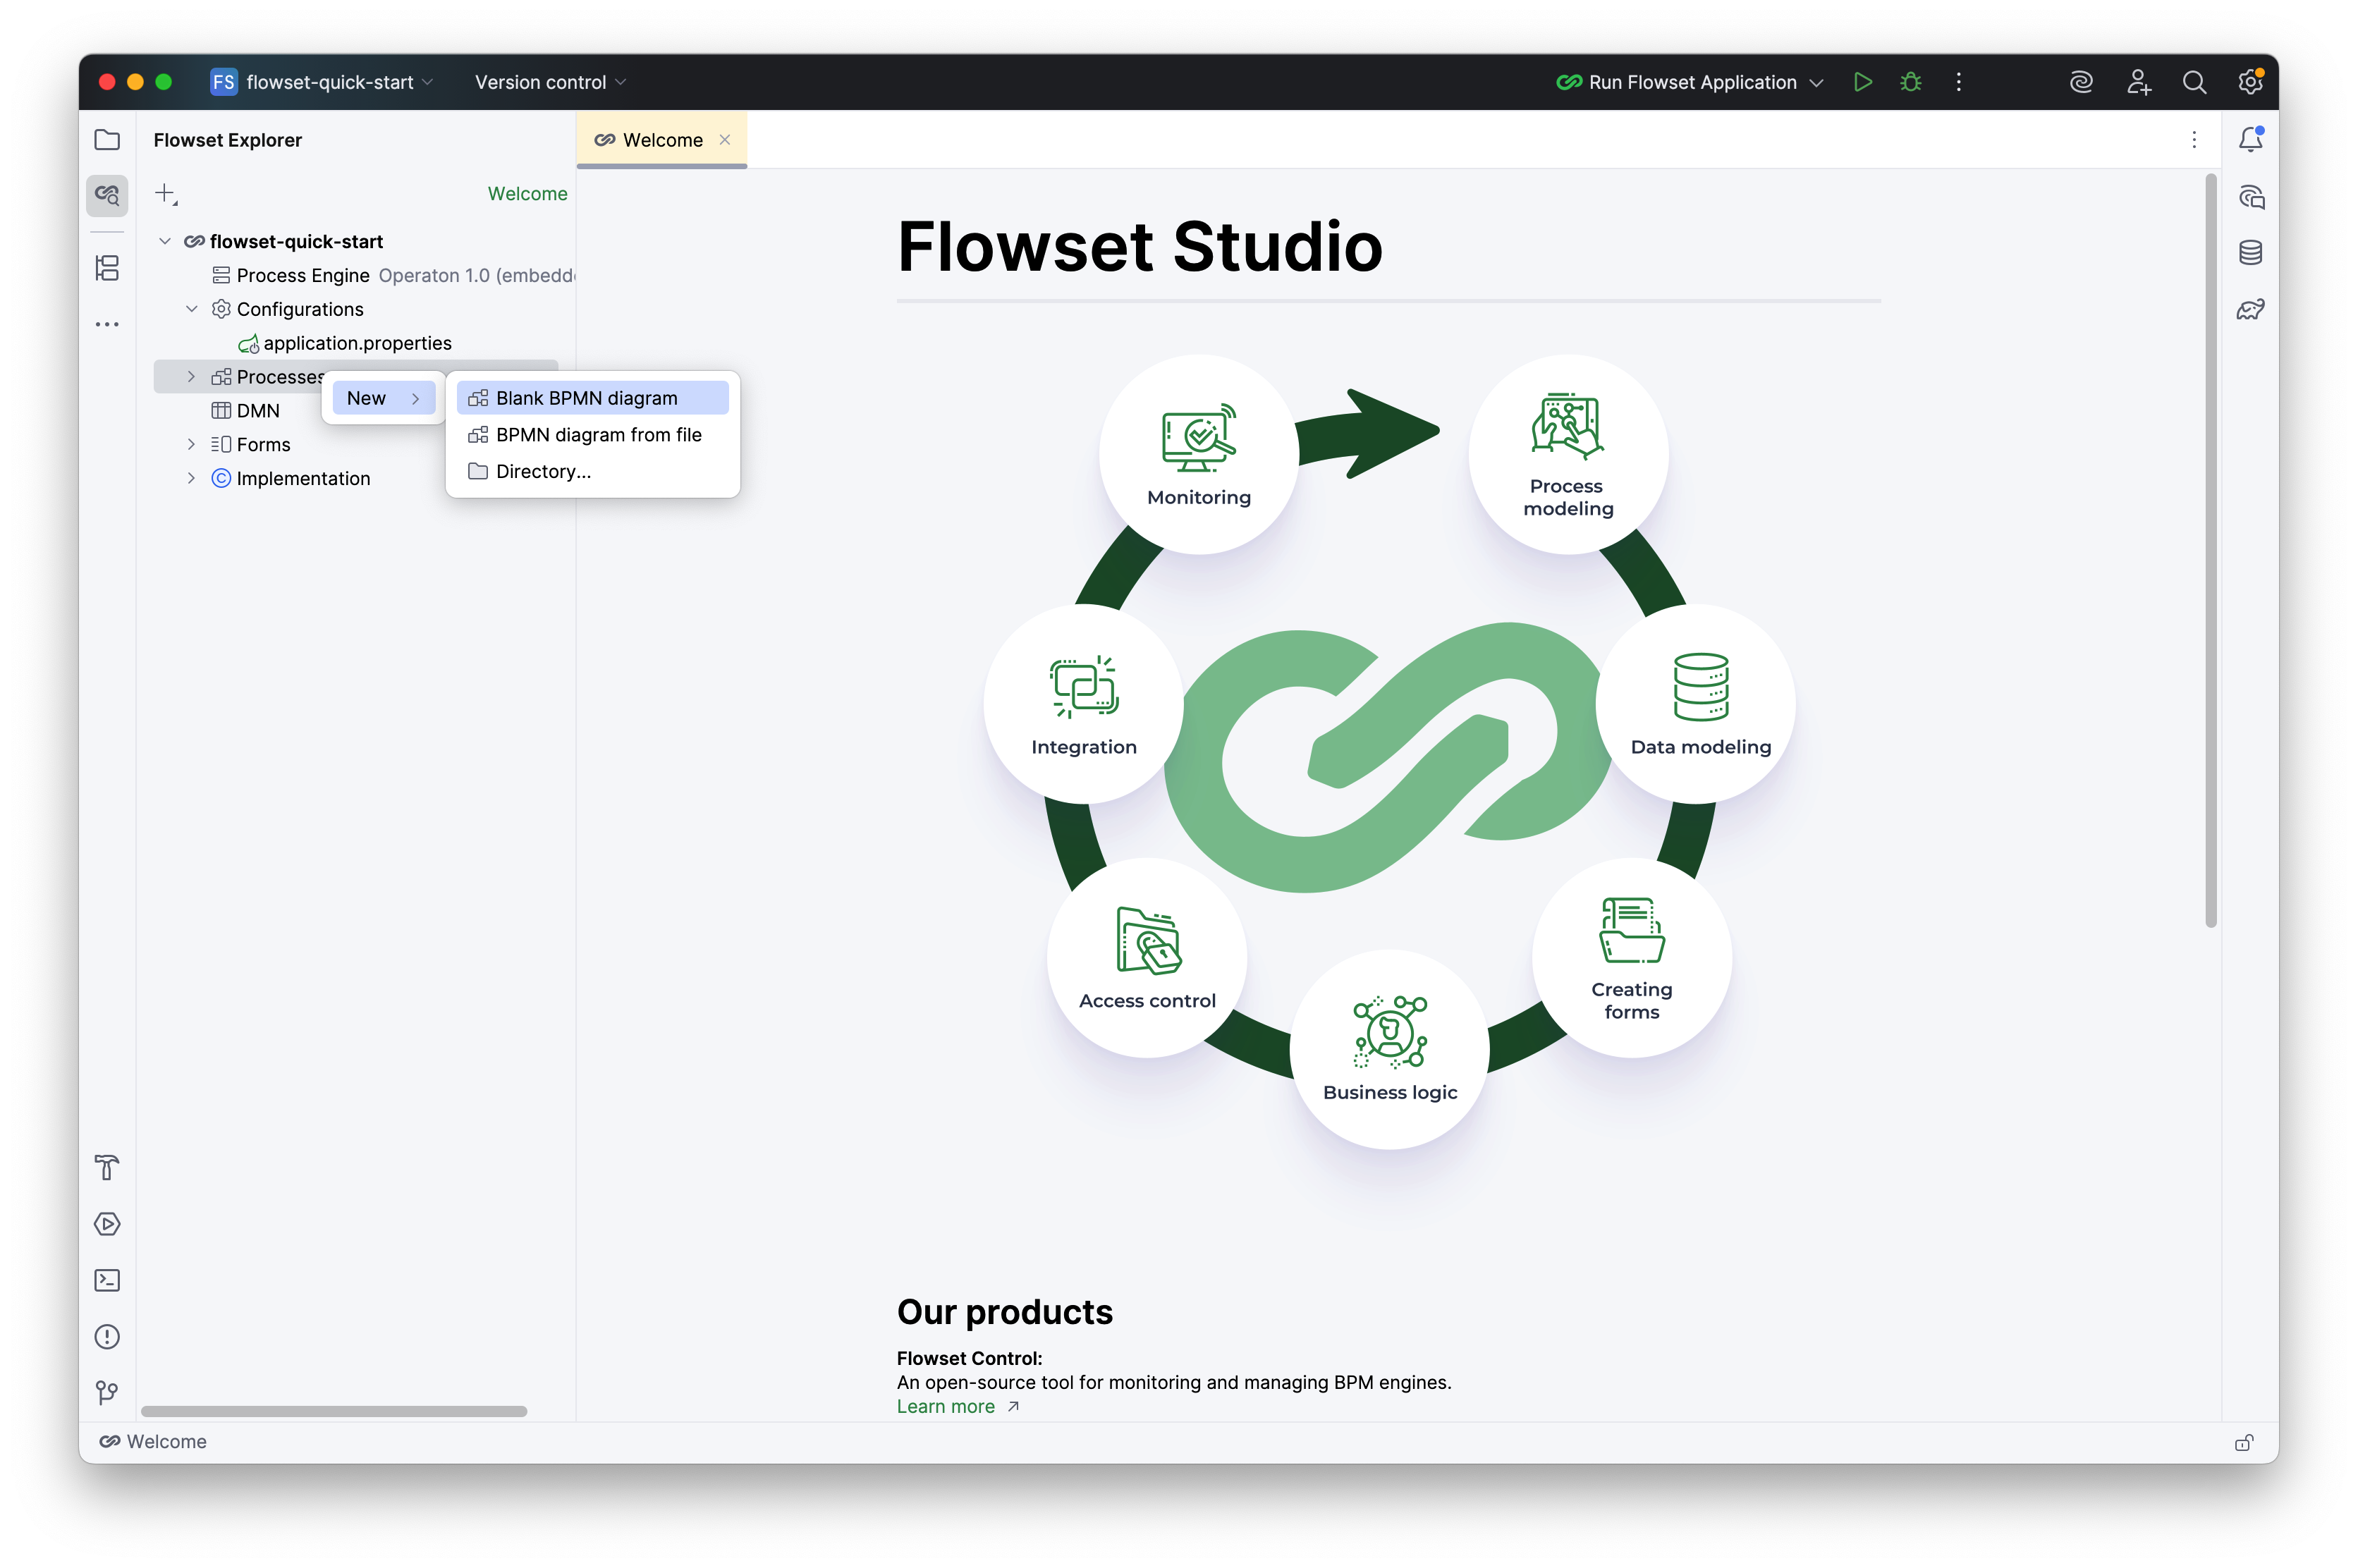Open the Structure tool window icon

coord(107,268)
